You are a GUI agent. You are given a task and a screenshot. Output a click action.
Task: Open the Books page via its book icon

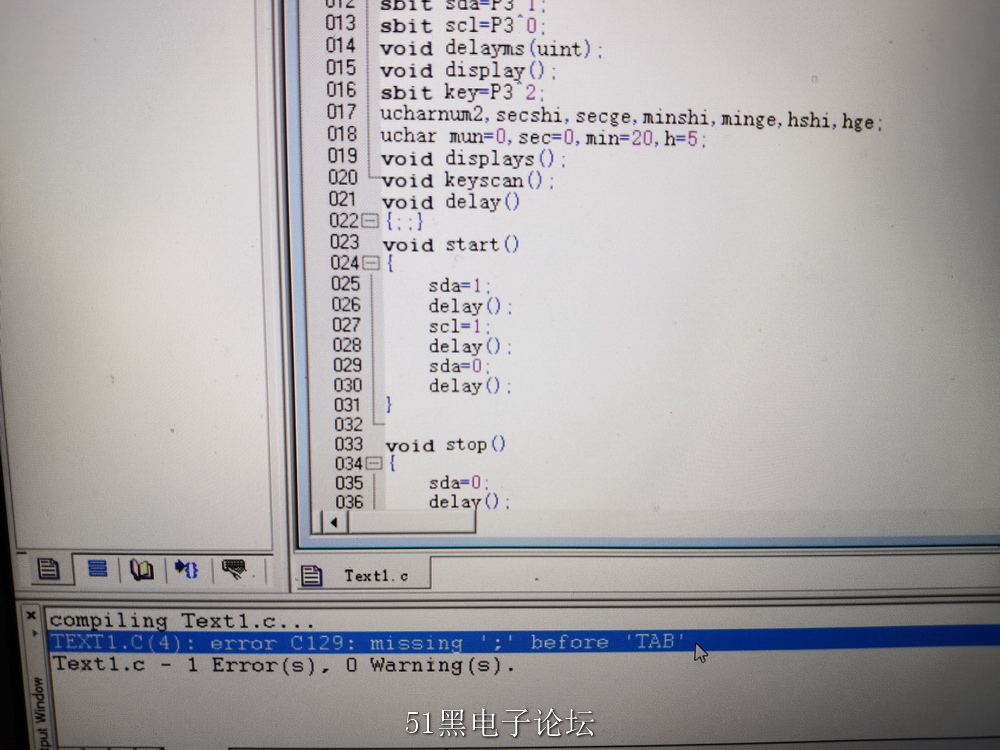[141, 569]
